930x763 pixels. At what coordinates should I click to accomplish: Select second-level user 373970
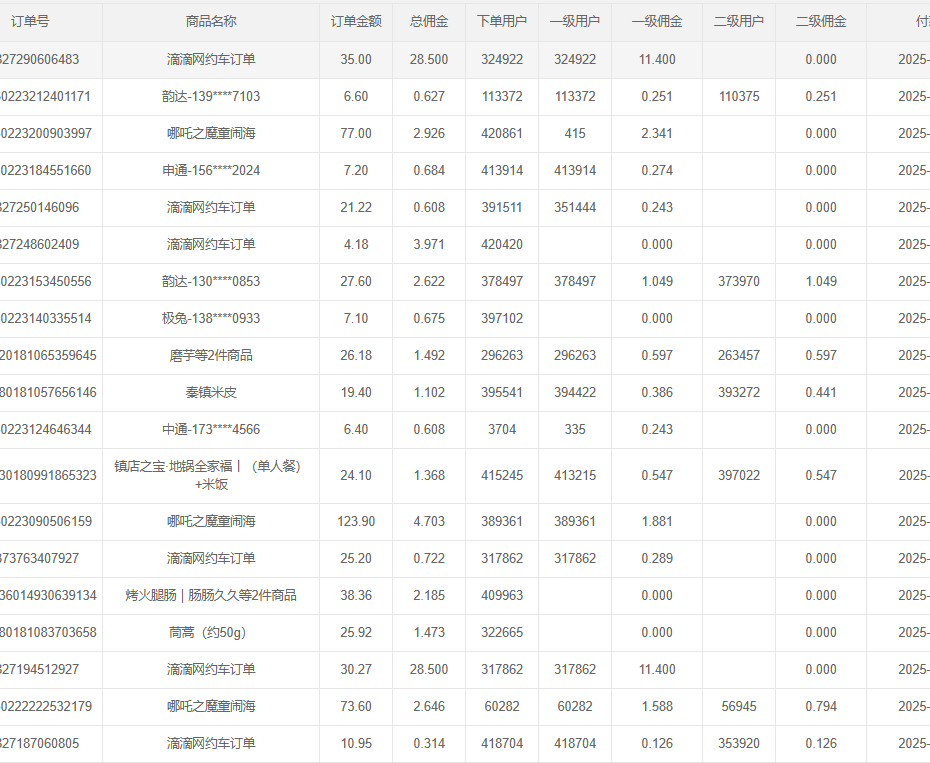pyautogui.click(x=739, y=281)
